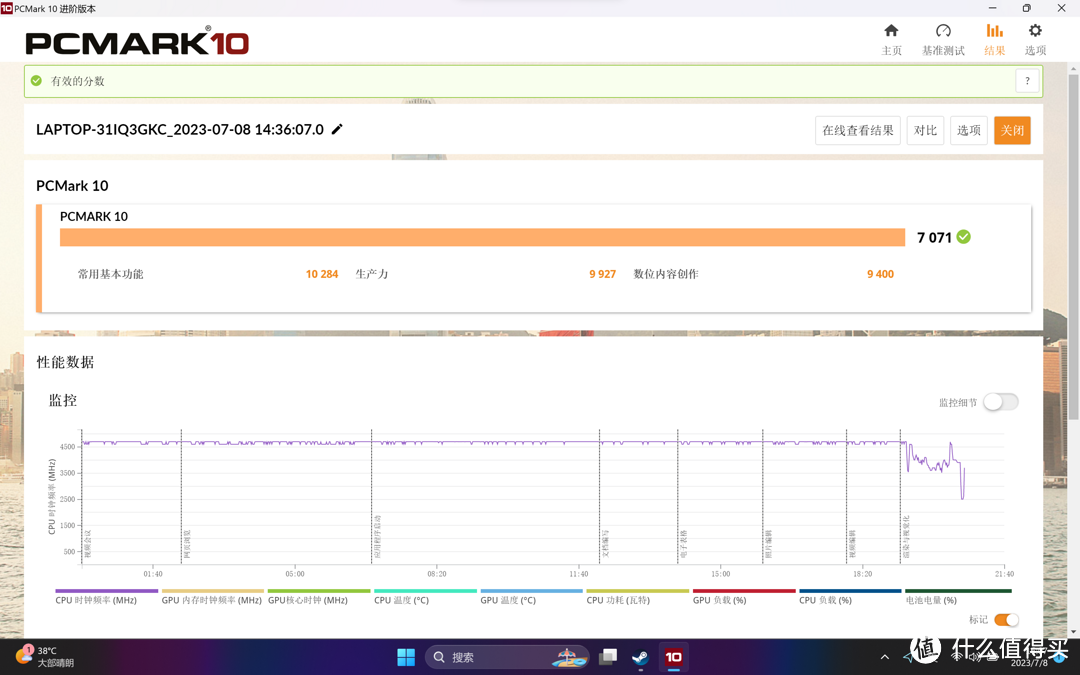Toggle GPU核心时钟 (MHz) legend
Viewport: 1080px width, 675px height.
click(x=319, y=596)
